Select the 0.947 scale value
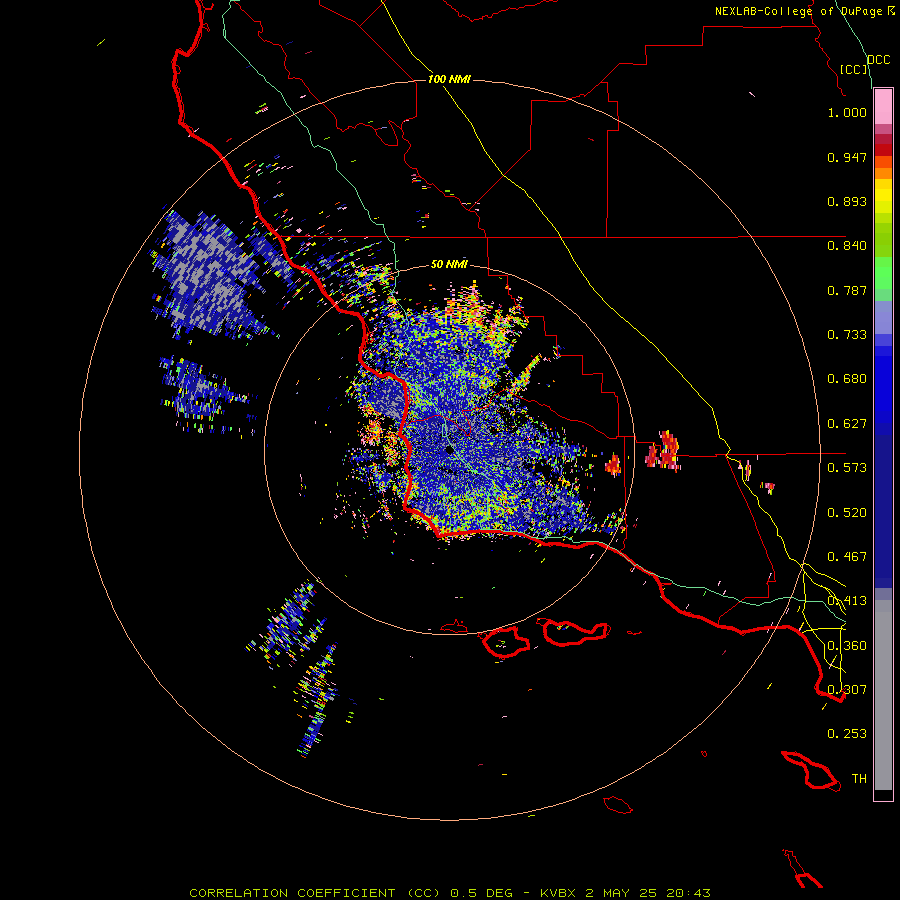Image resolution: width=900 pixels, height=900 pixels. pos(847,157)
